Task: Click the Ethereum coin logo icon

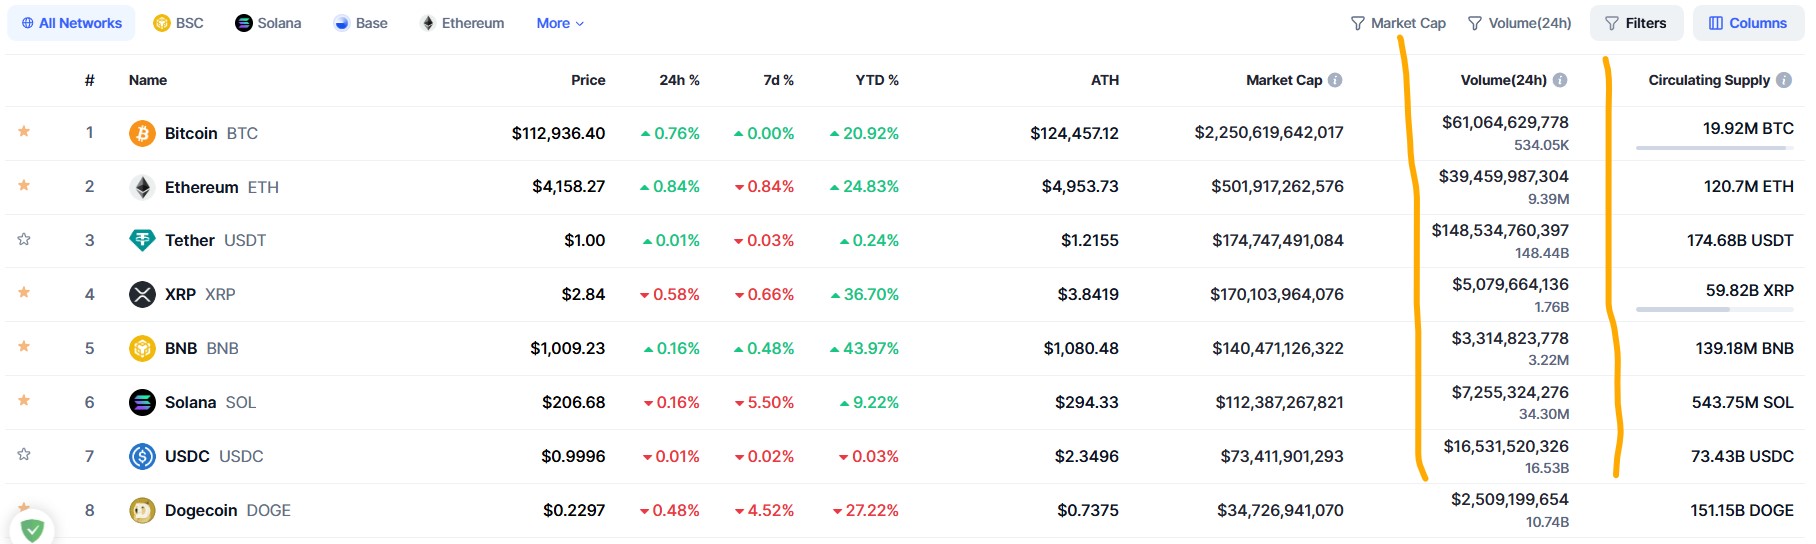Action: tap(142, 187)
